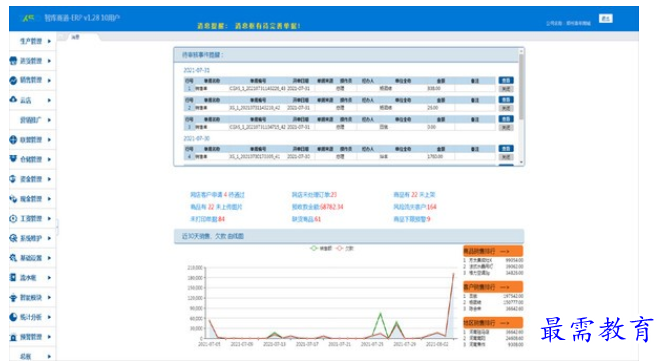Open 风险流失客户 164 link
Image resolution: width=662 pixels, height=361 pixels.
(x=415, y=207)
